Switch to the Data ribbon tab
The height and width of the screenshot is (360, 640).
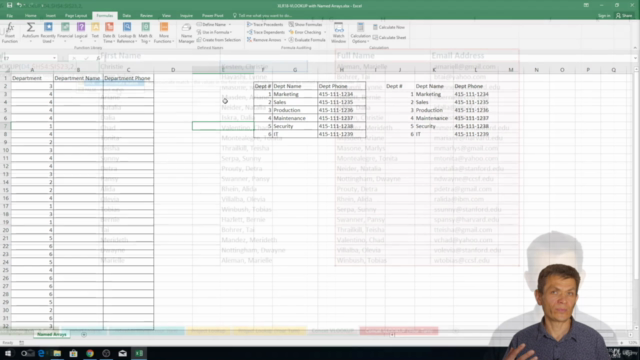[x=127, y=16]
